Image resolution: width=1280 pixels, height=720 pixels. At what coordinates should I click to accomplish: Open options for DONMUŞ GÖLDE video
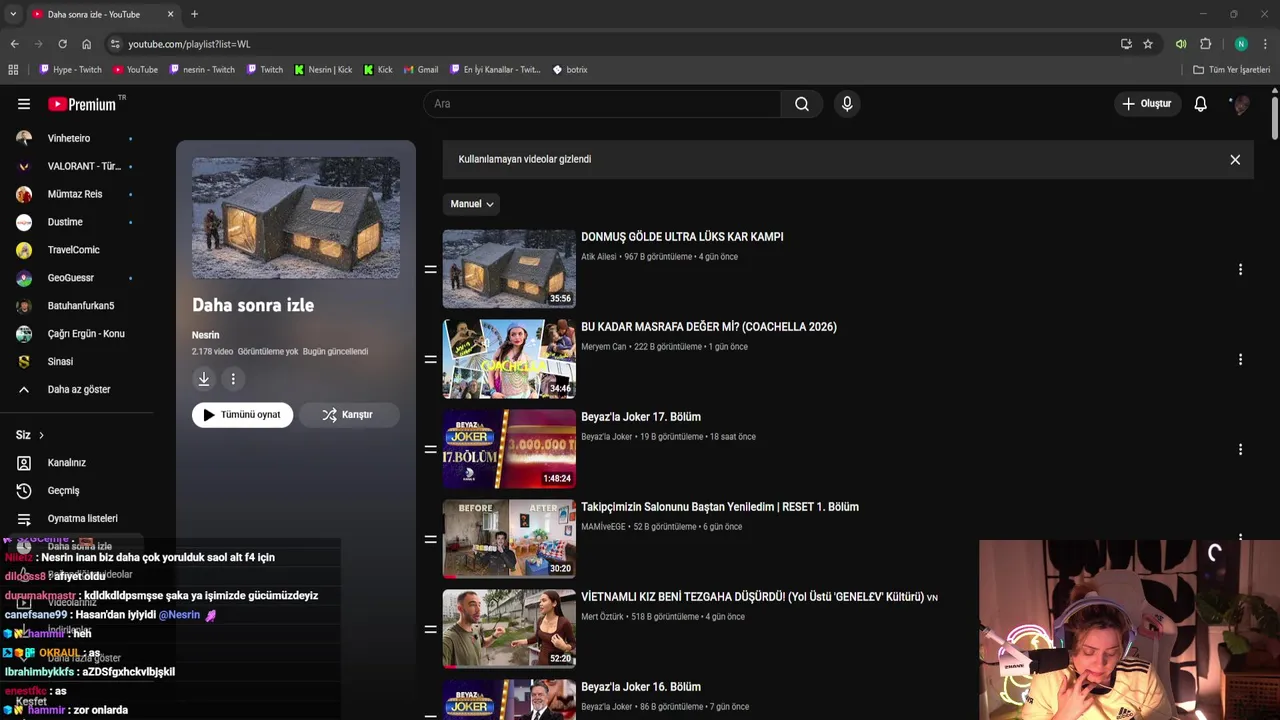tap(1240, 270)
